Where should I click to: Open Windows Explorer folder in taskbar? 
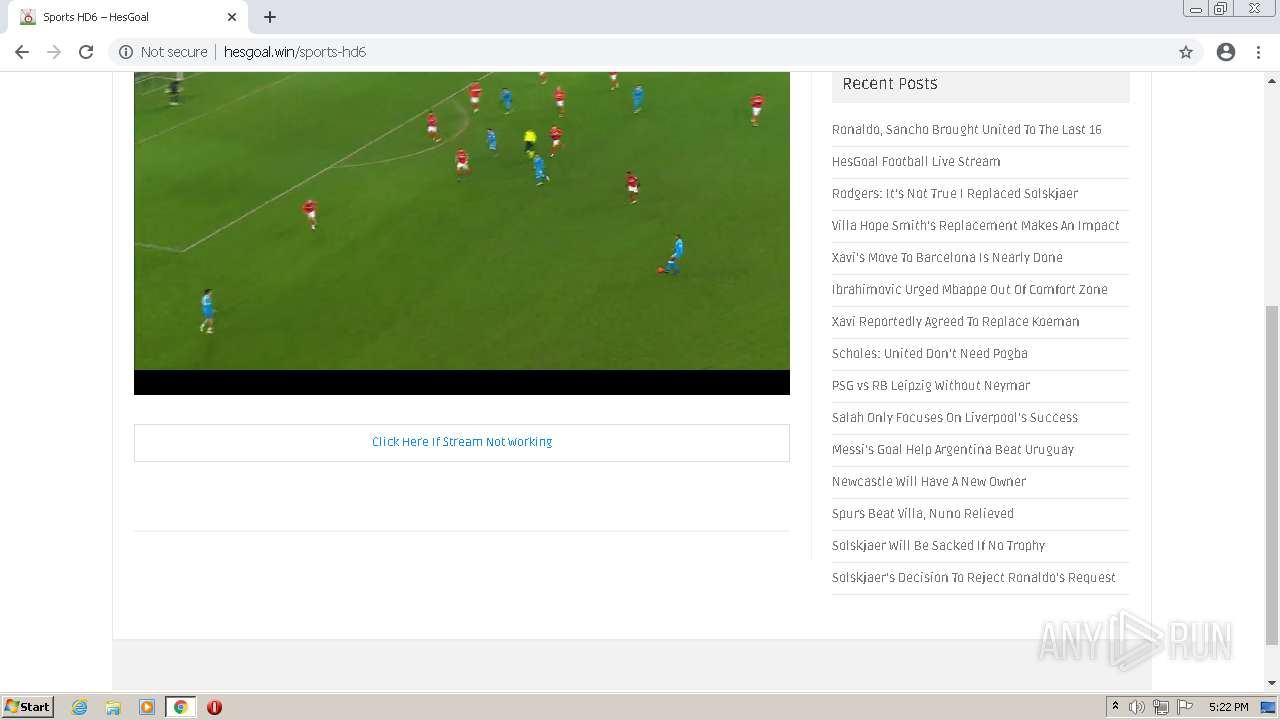113,707
